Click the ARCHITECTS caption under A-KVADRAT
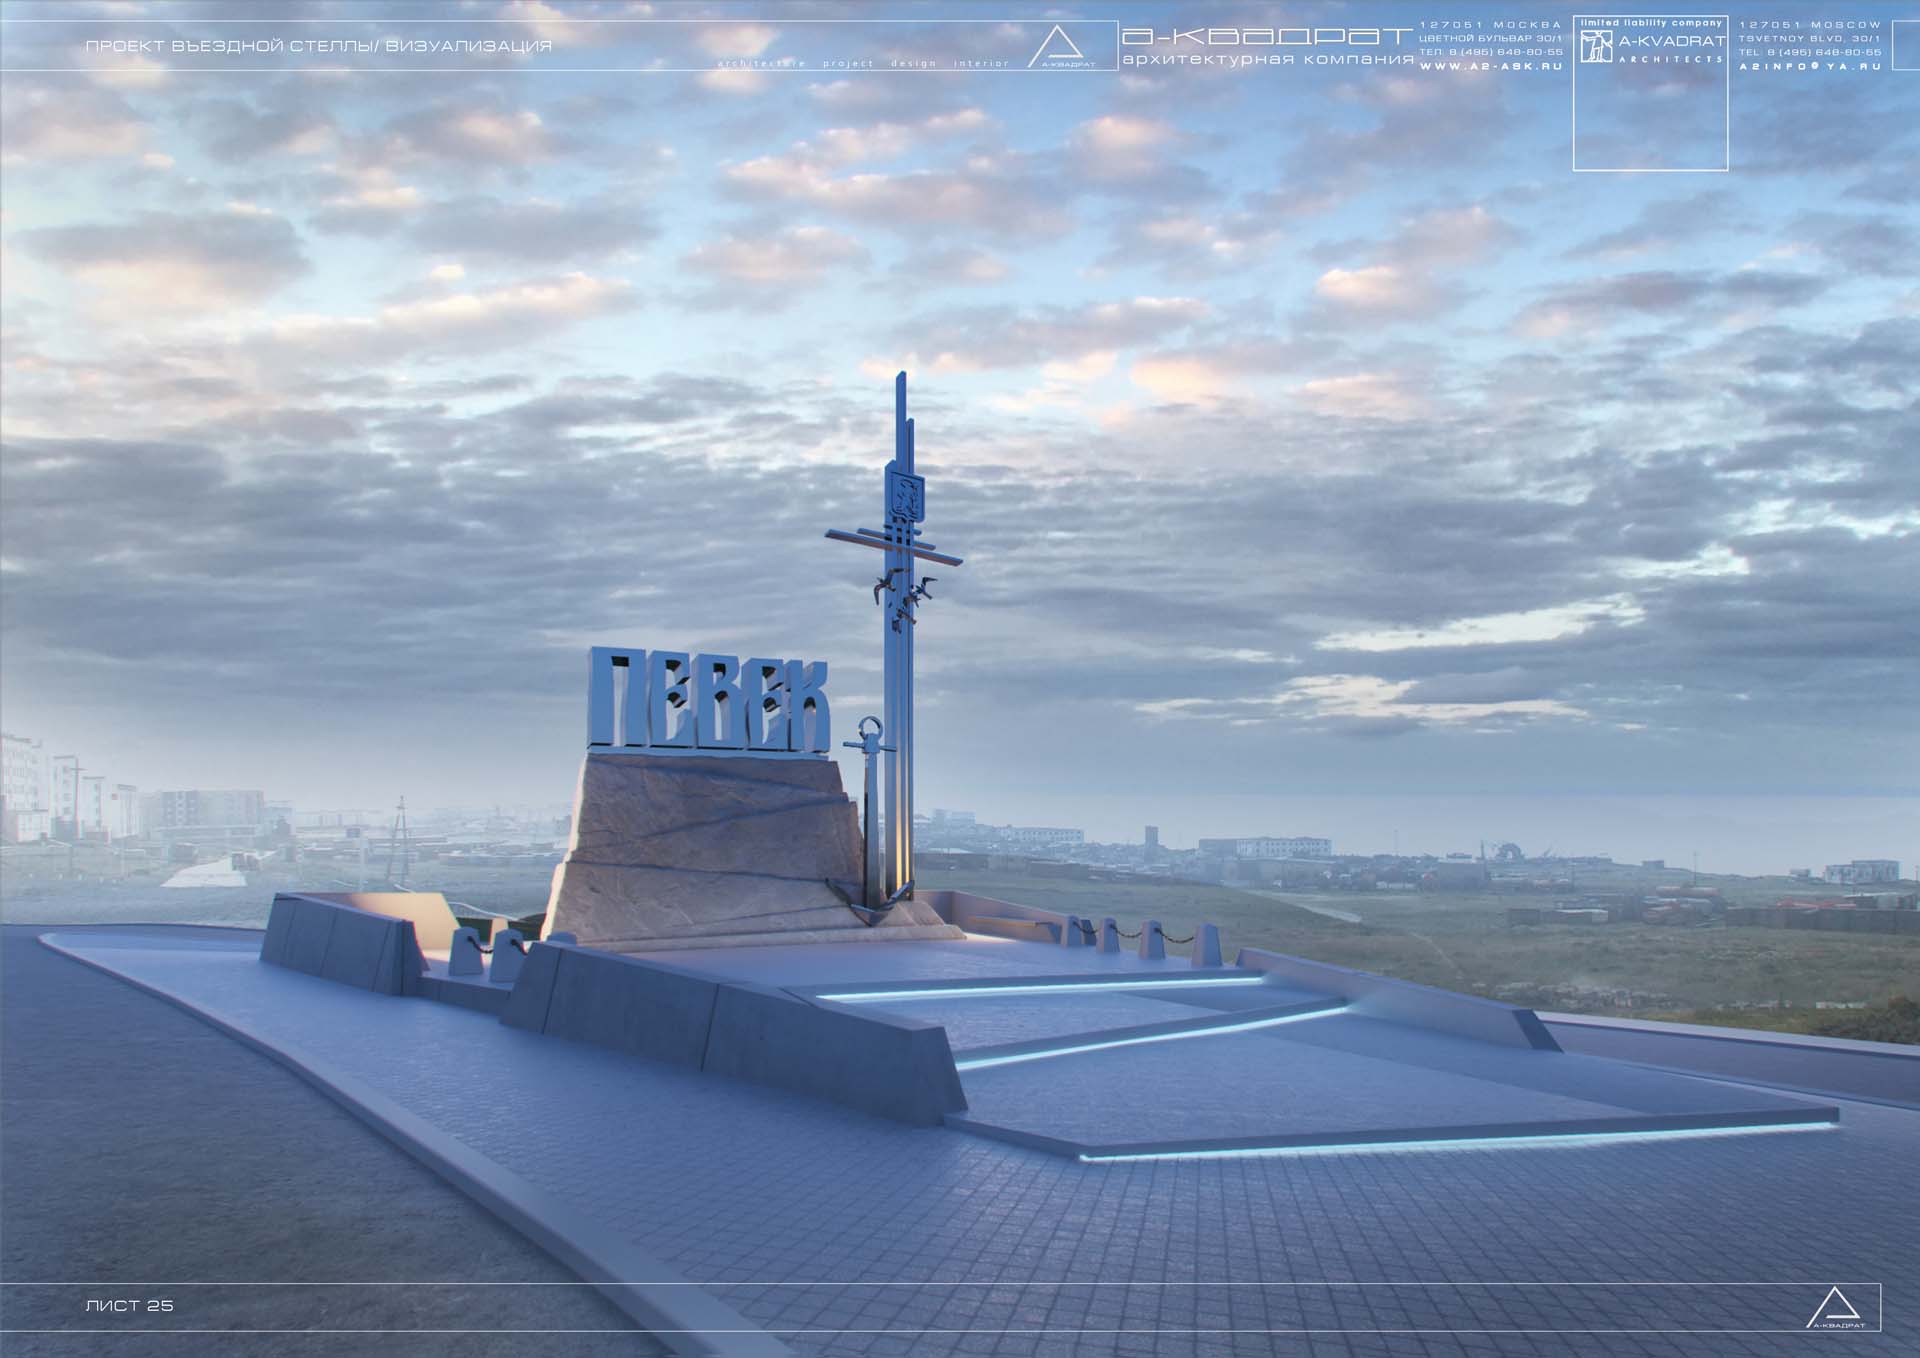This screenshot has width=1920, height=1358. (1672, 59)
